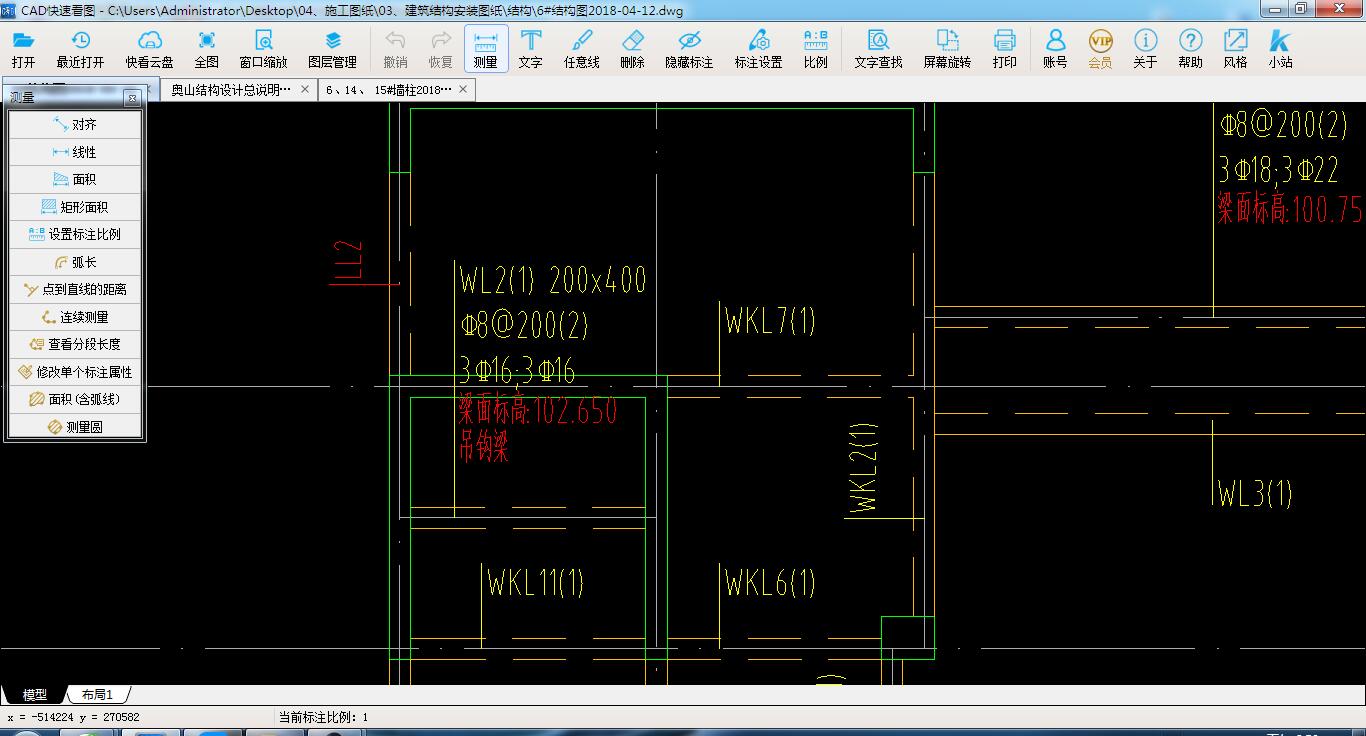Choose 点到直线的距离 measurement

click(x=75, y=289)
